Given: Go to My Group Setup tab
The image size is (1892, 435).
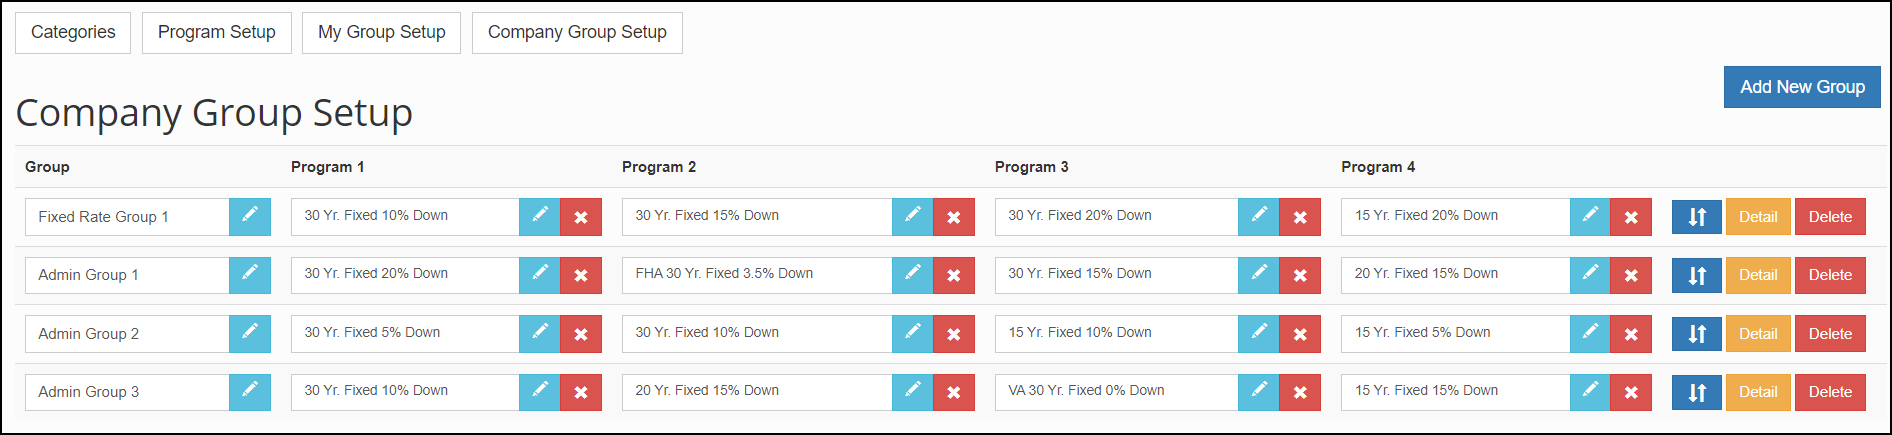Looking at the screenshot, I should point(382,33).
